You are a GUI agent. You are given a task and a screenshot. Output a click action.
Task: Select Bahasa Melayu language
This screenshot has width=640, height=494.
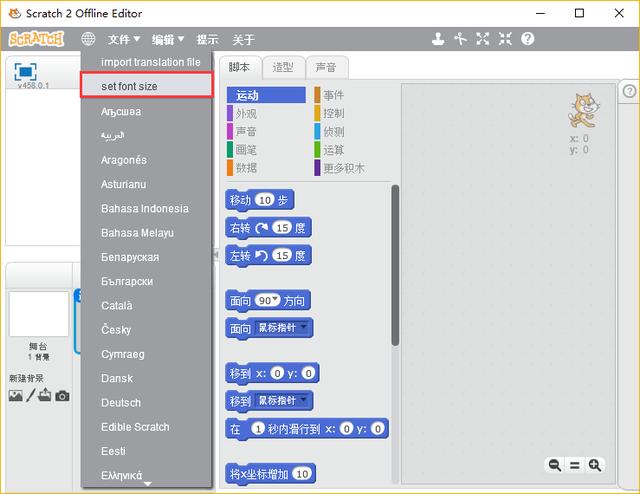pos(147,233)
